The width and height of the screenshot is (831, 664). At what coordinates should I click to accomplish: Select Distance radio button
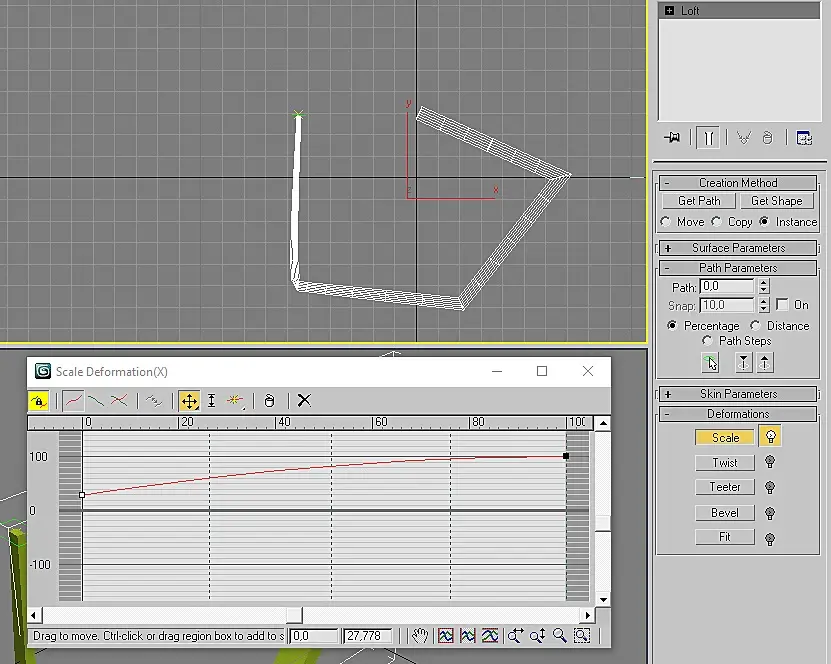click(756, 326)
